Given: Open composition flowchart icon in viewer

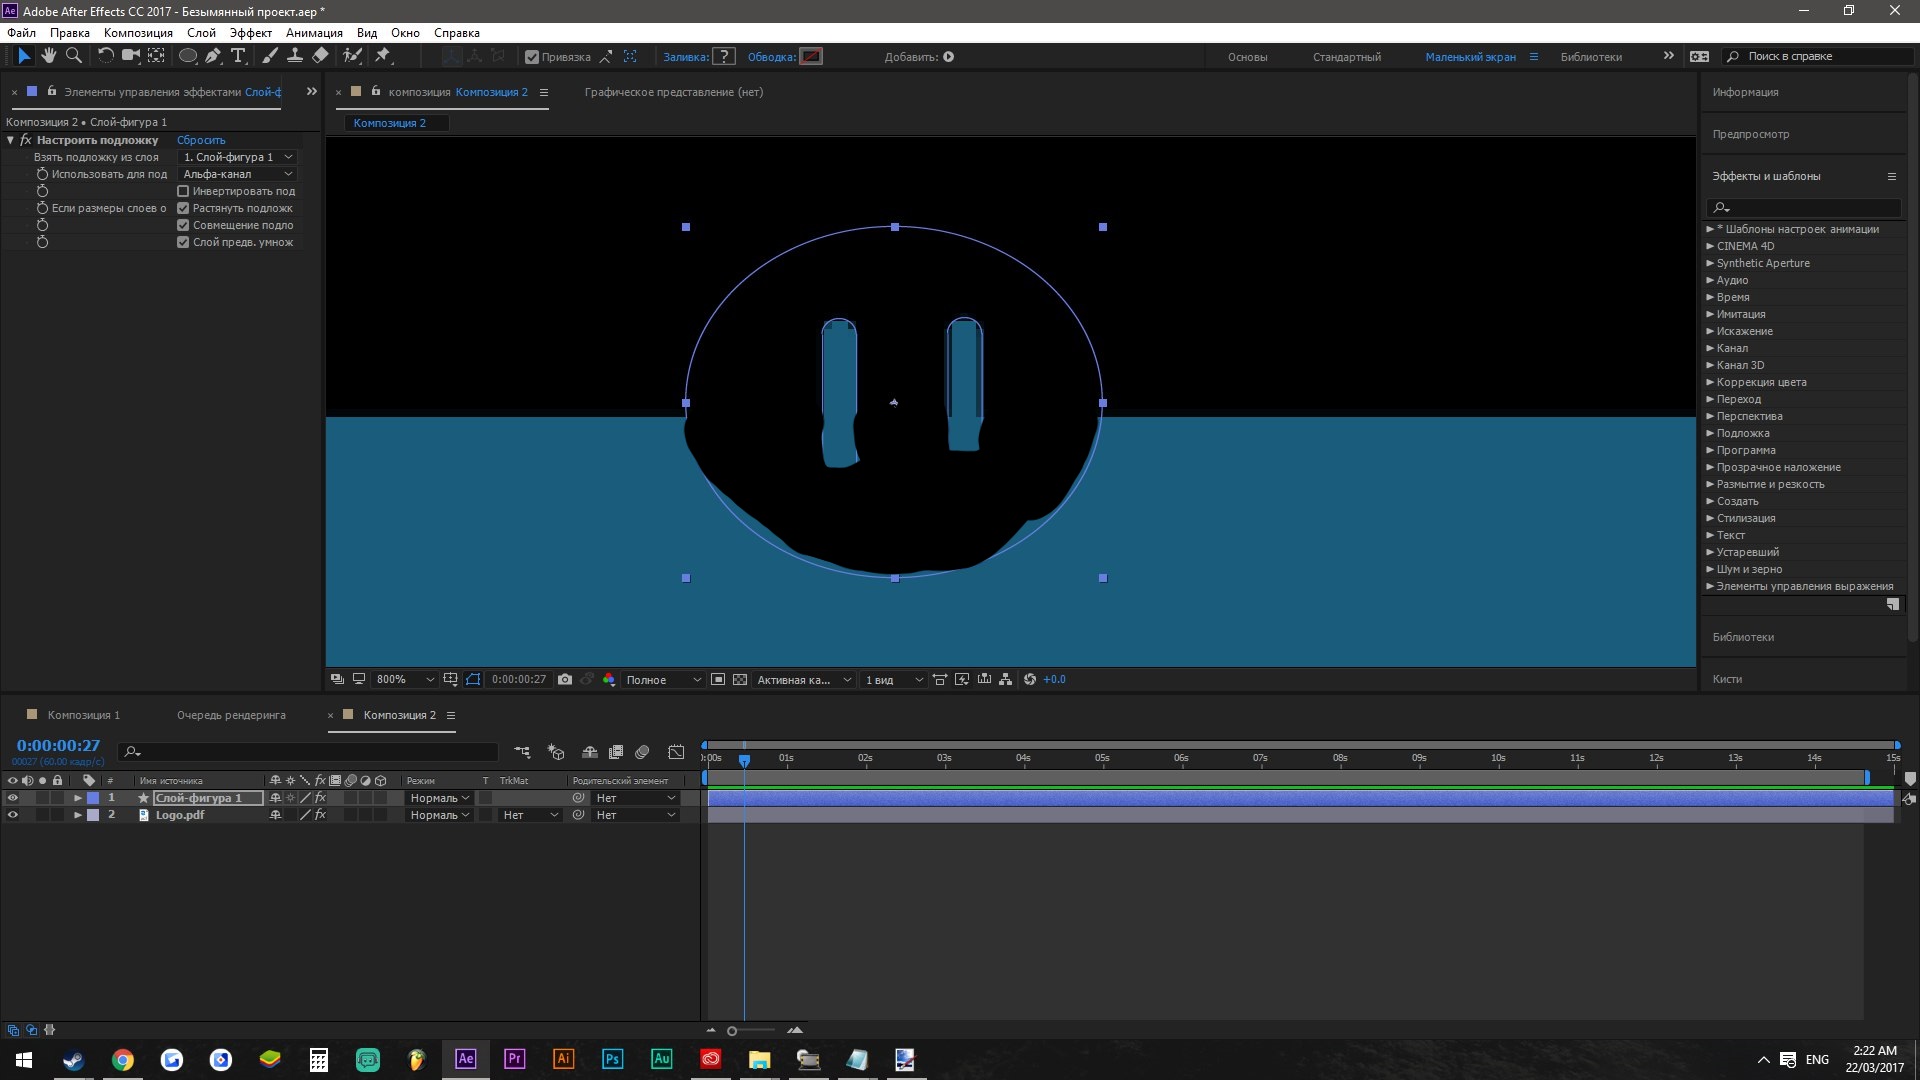Looking at the screenshot, I should click(1006, 680).
